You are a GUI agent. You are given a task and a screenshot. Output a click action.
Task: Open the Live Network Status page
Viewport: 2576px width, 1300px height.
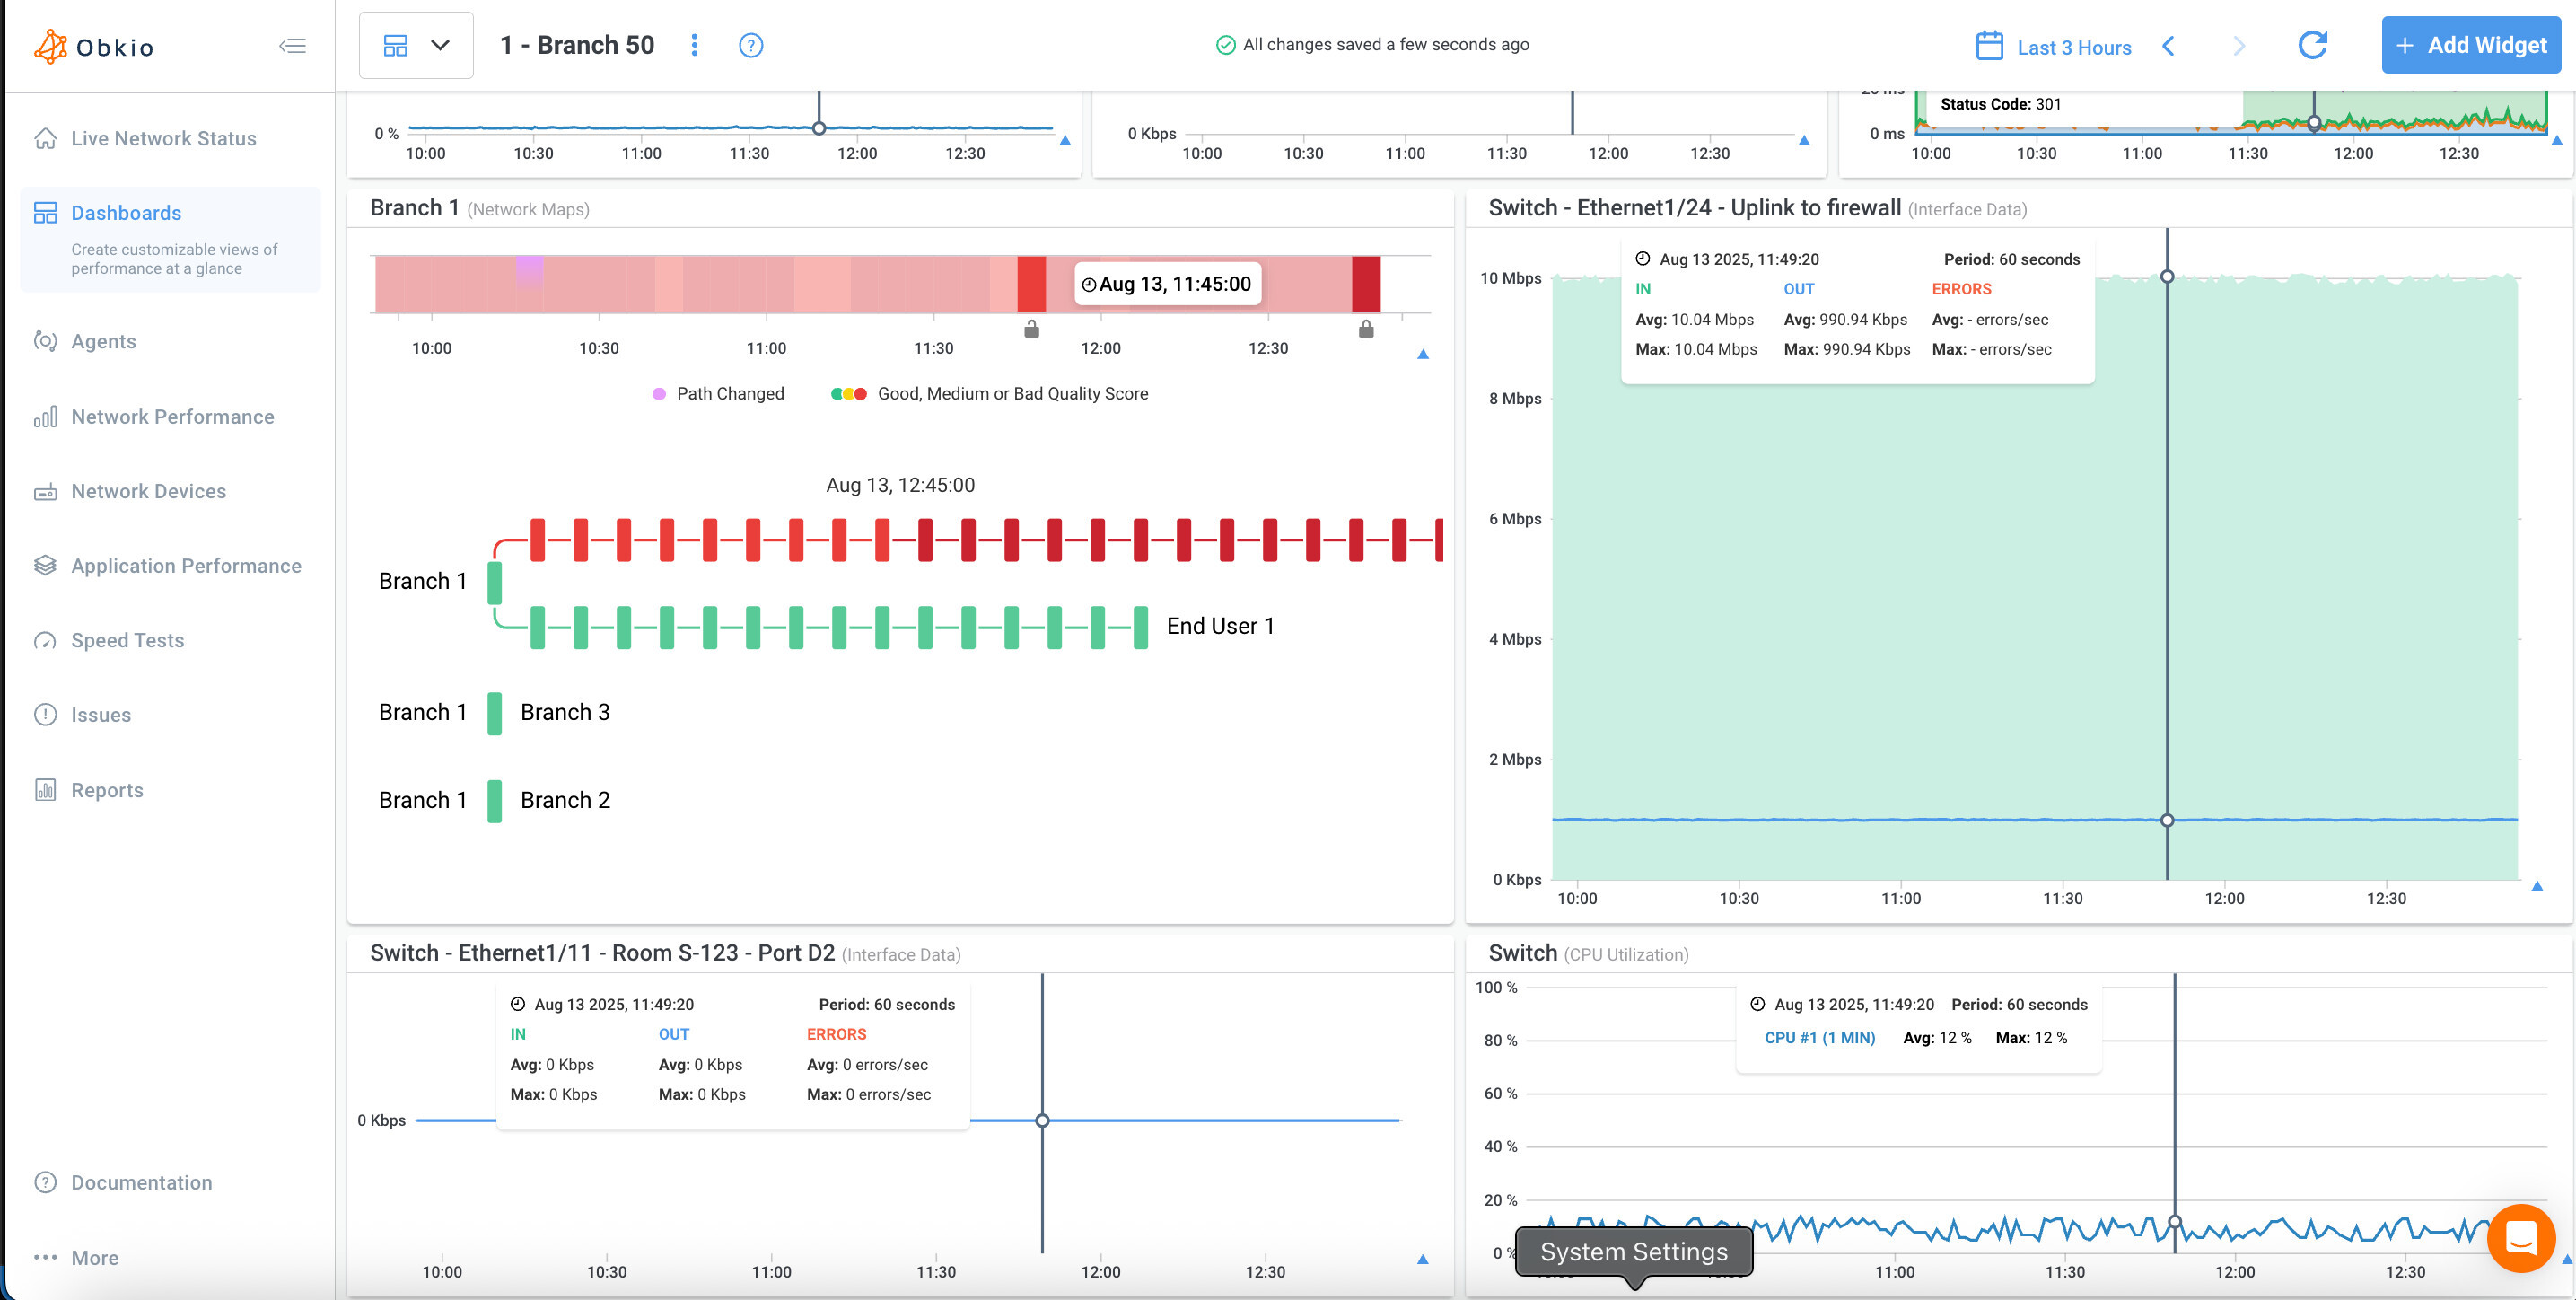(x=163, y=138)
